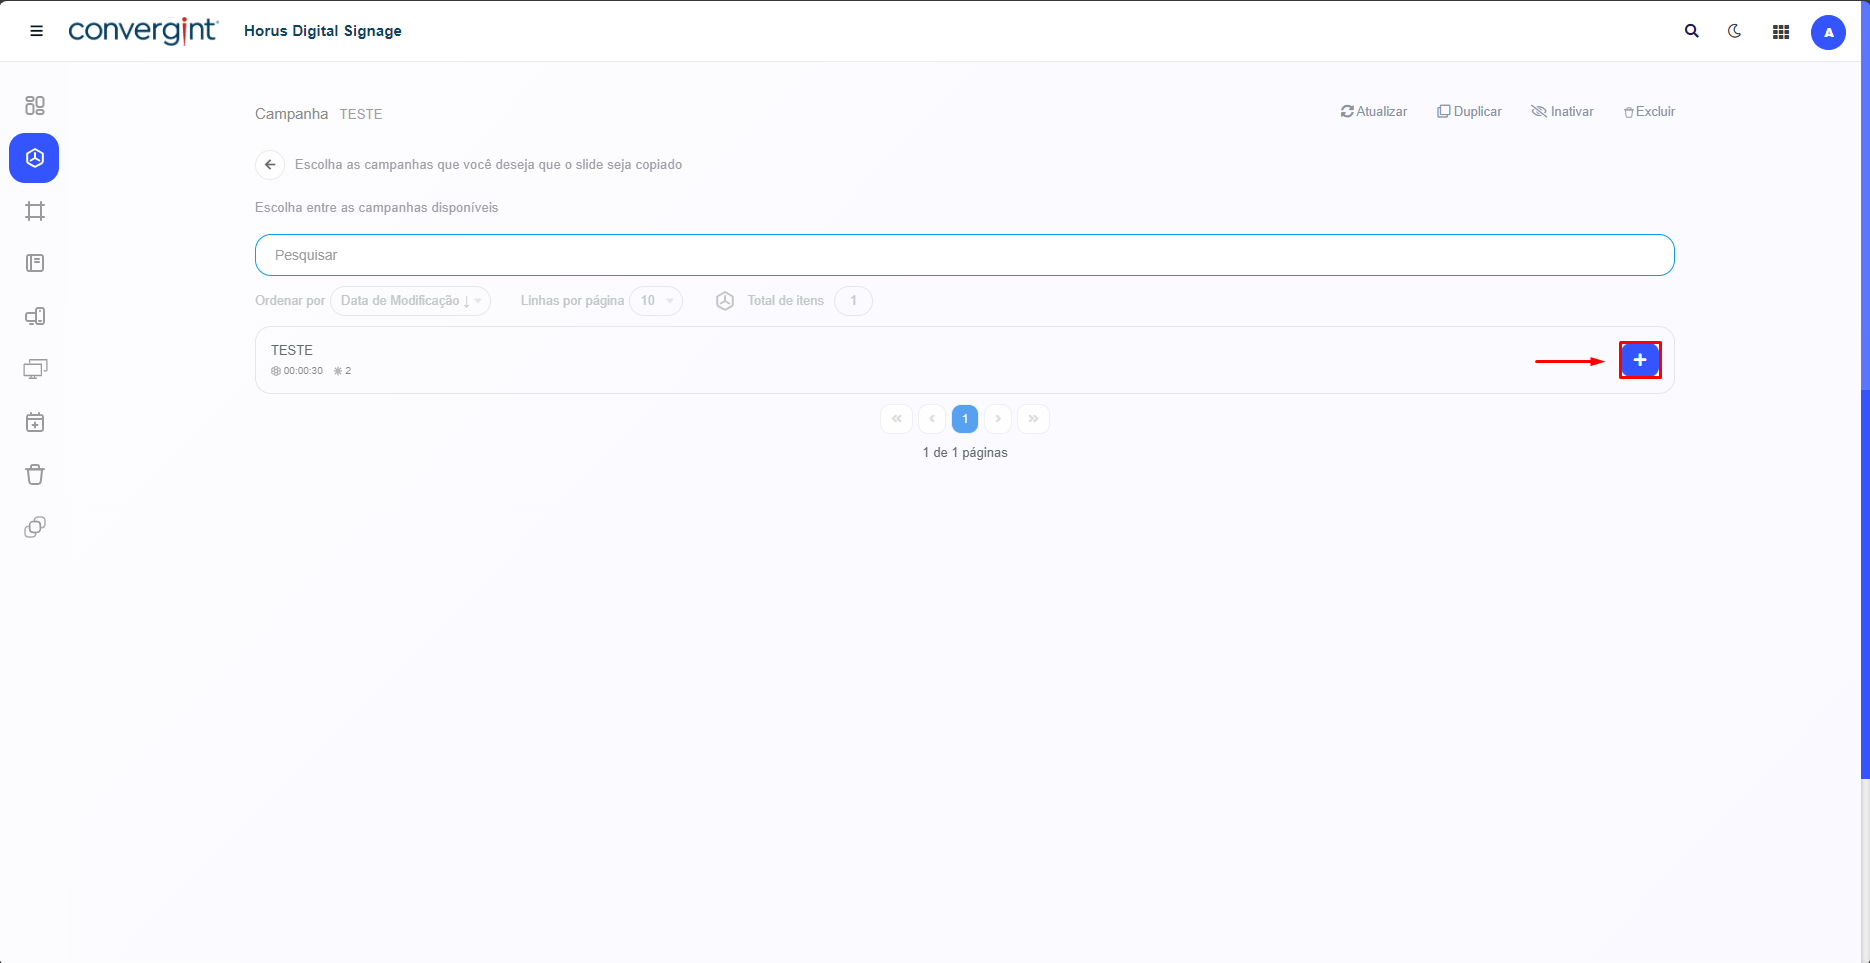Image resolution: width=1870 pixels, height=963 pixels.
Task: Go to the next page arrow
Action: tap(998, 419)
